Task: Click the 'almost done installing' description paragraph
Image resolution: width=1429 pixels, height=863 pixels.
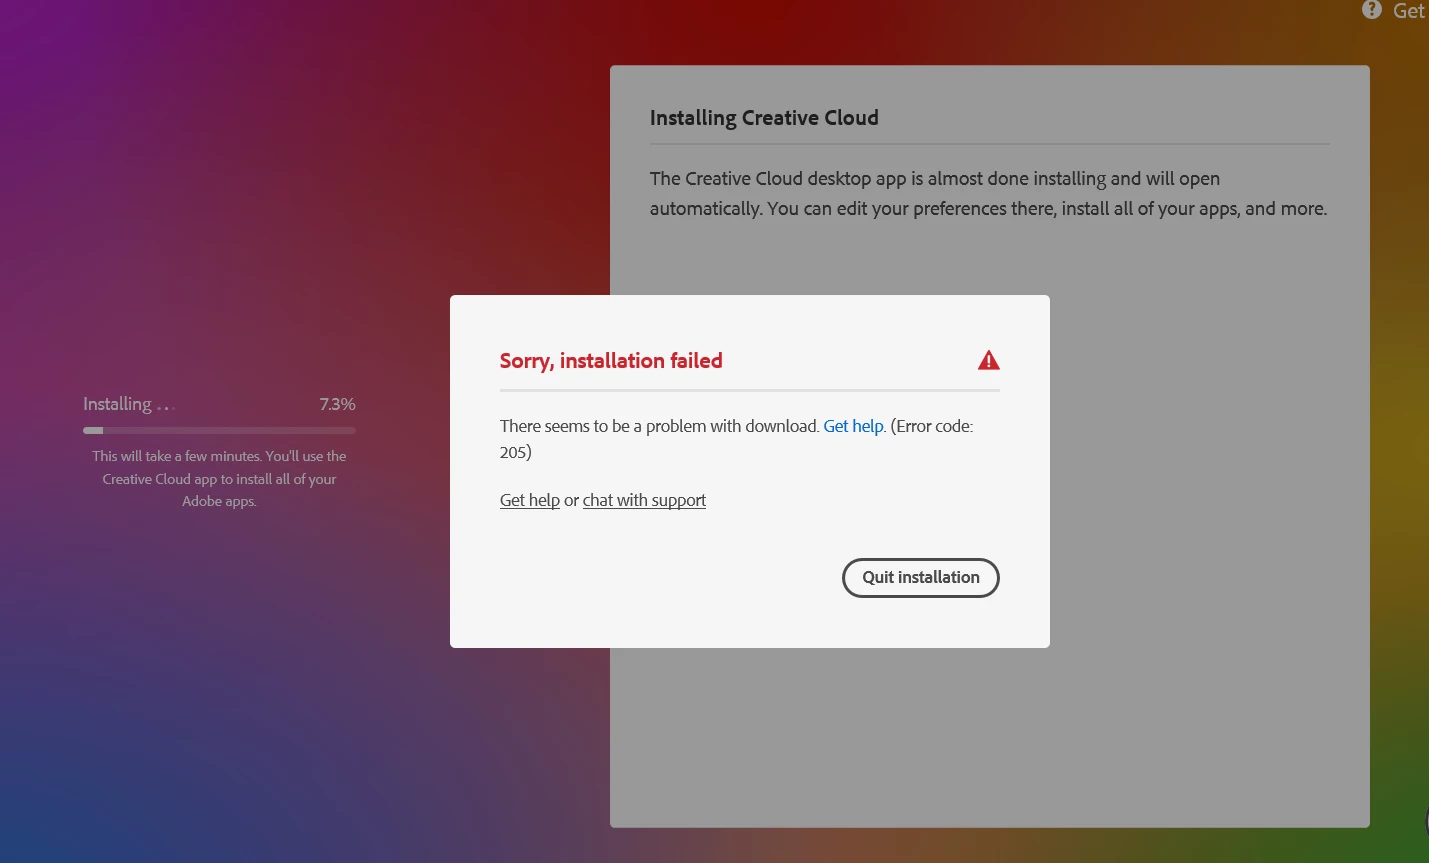Action: coord(988,194)
